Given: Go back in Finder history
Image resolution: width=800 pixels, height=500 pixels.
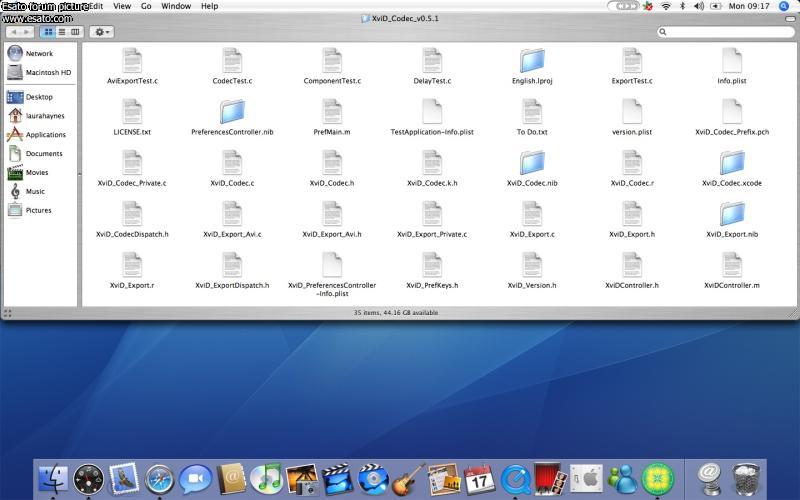Looking at the screenshot, I should click(x=13, y=32).
